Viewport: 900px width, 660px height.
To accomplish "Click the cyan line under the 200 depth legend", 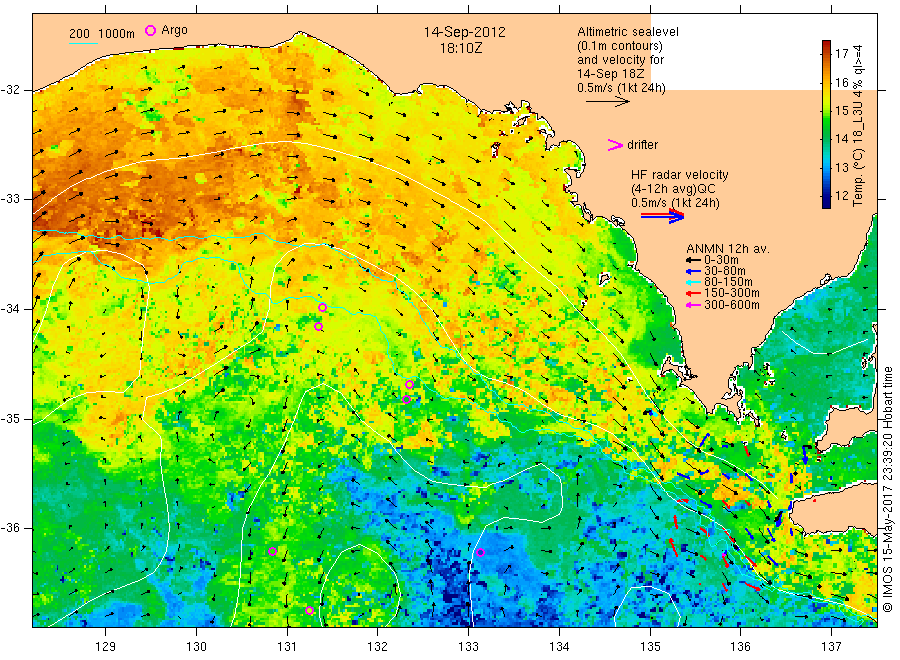I will tap(83, 43).
